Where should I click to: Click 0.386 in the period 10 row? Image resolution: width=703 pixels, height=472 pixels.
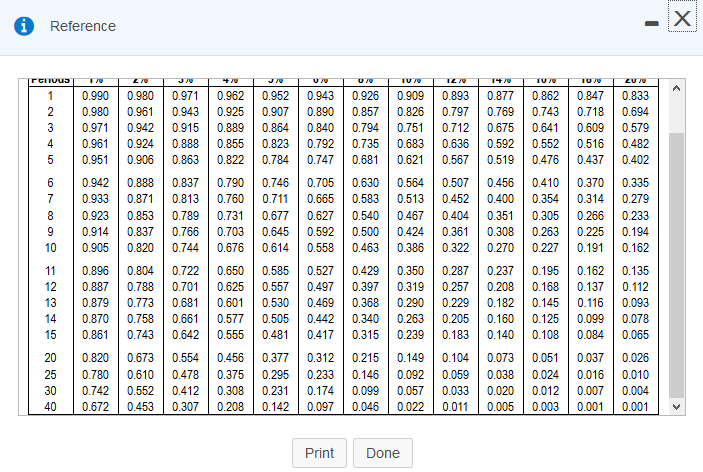[410, 248]
